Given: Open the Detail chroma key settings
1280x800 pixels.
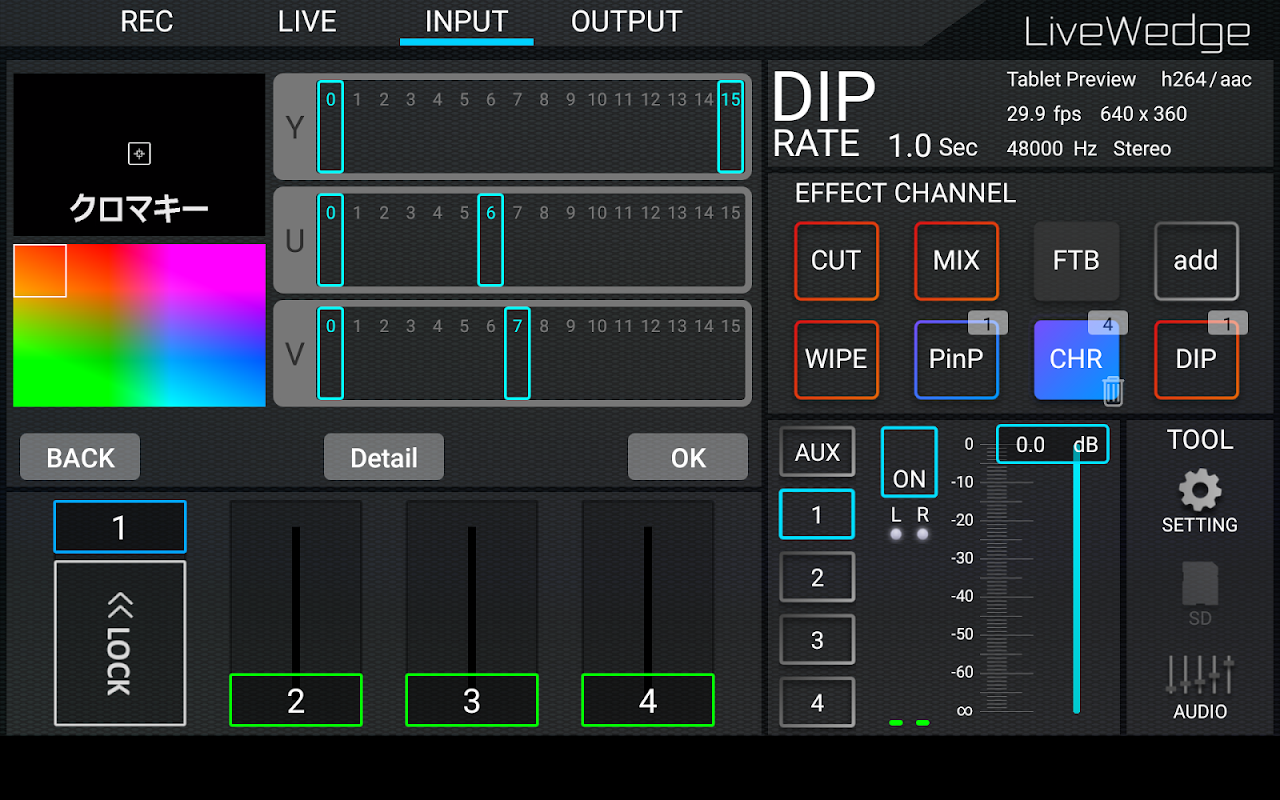Looking at the screenshot, I should 384,457.
